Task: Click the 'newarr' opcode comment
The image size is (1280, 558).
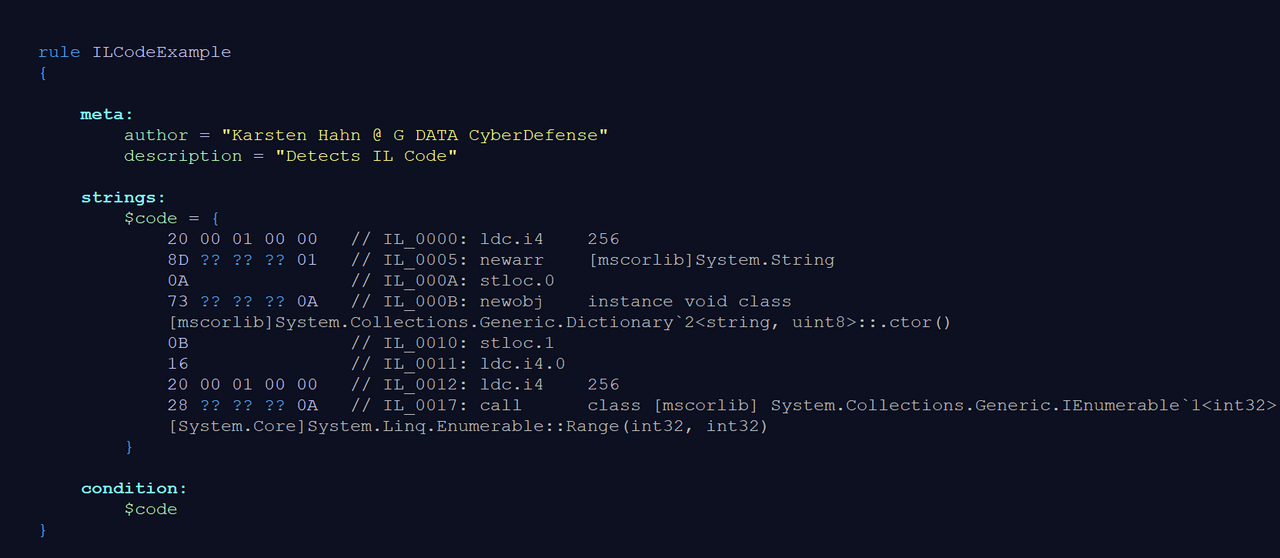Action: coord(510,260)
